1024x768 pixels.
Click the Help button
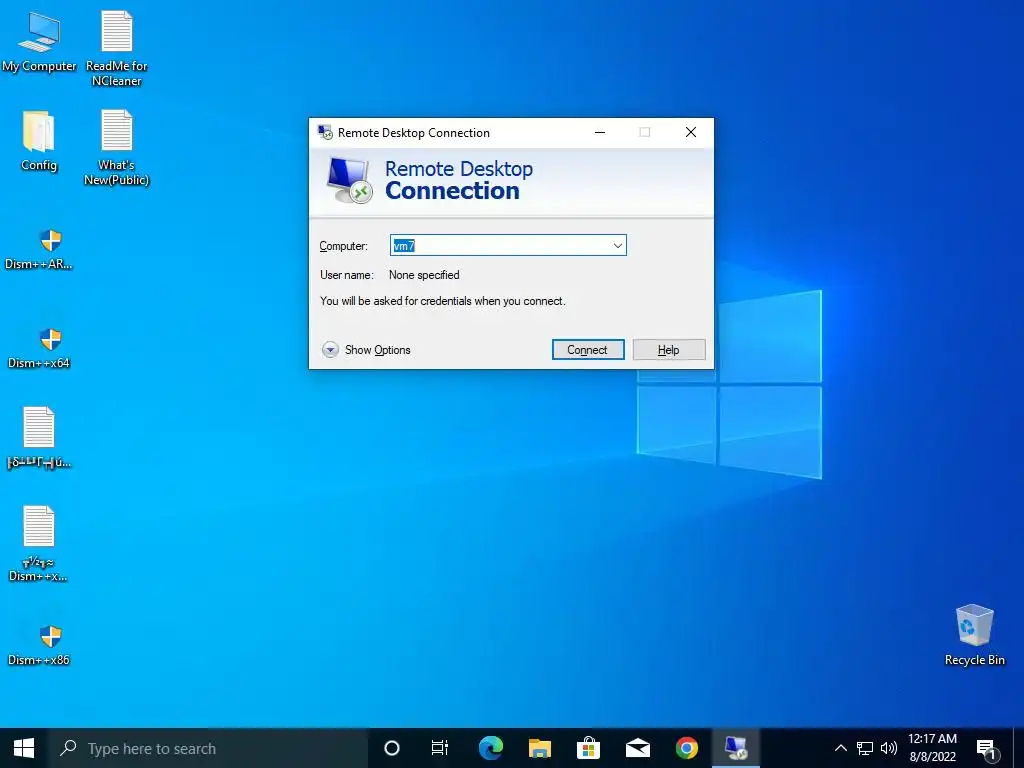[x=669, y=349]
